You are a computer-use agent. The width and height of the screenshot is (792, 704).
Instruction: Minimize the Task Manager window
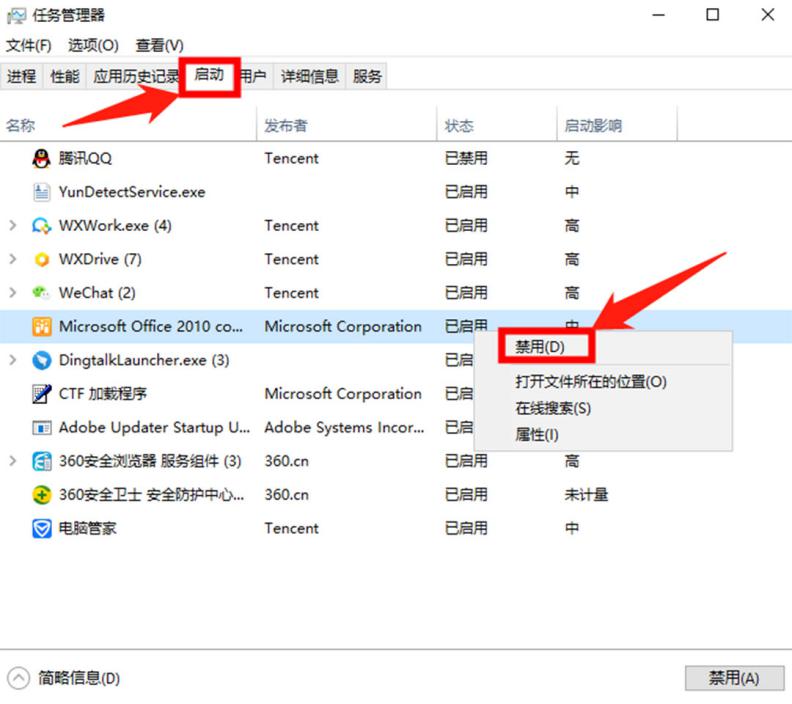coord(658,15)
